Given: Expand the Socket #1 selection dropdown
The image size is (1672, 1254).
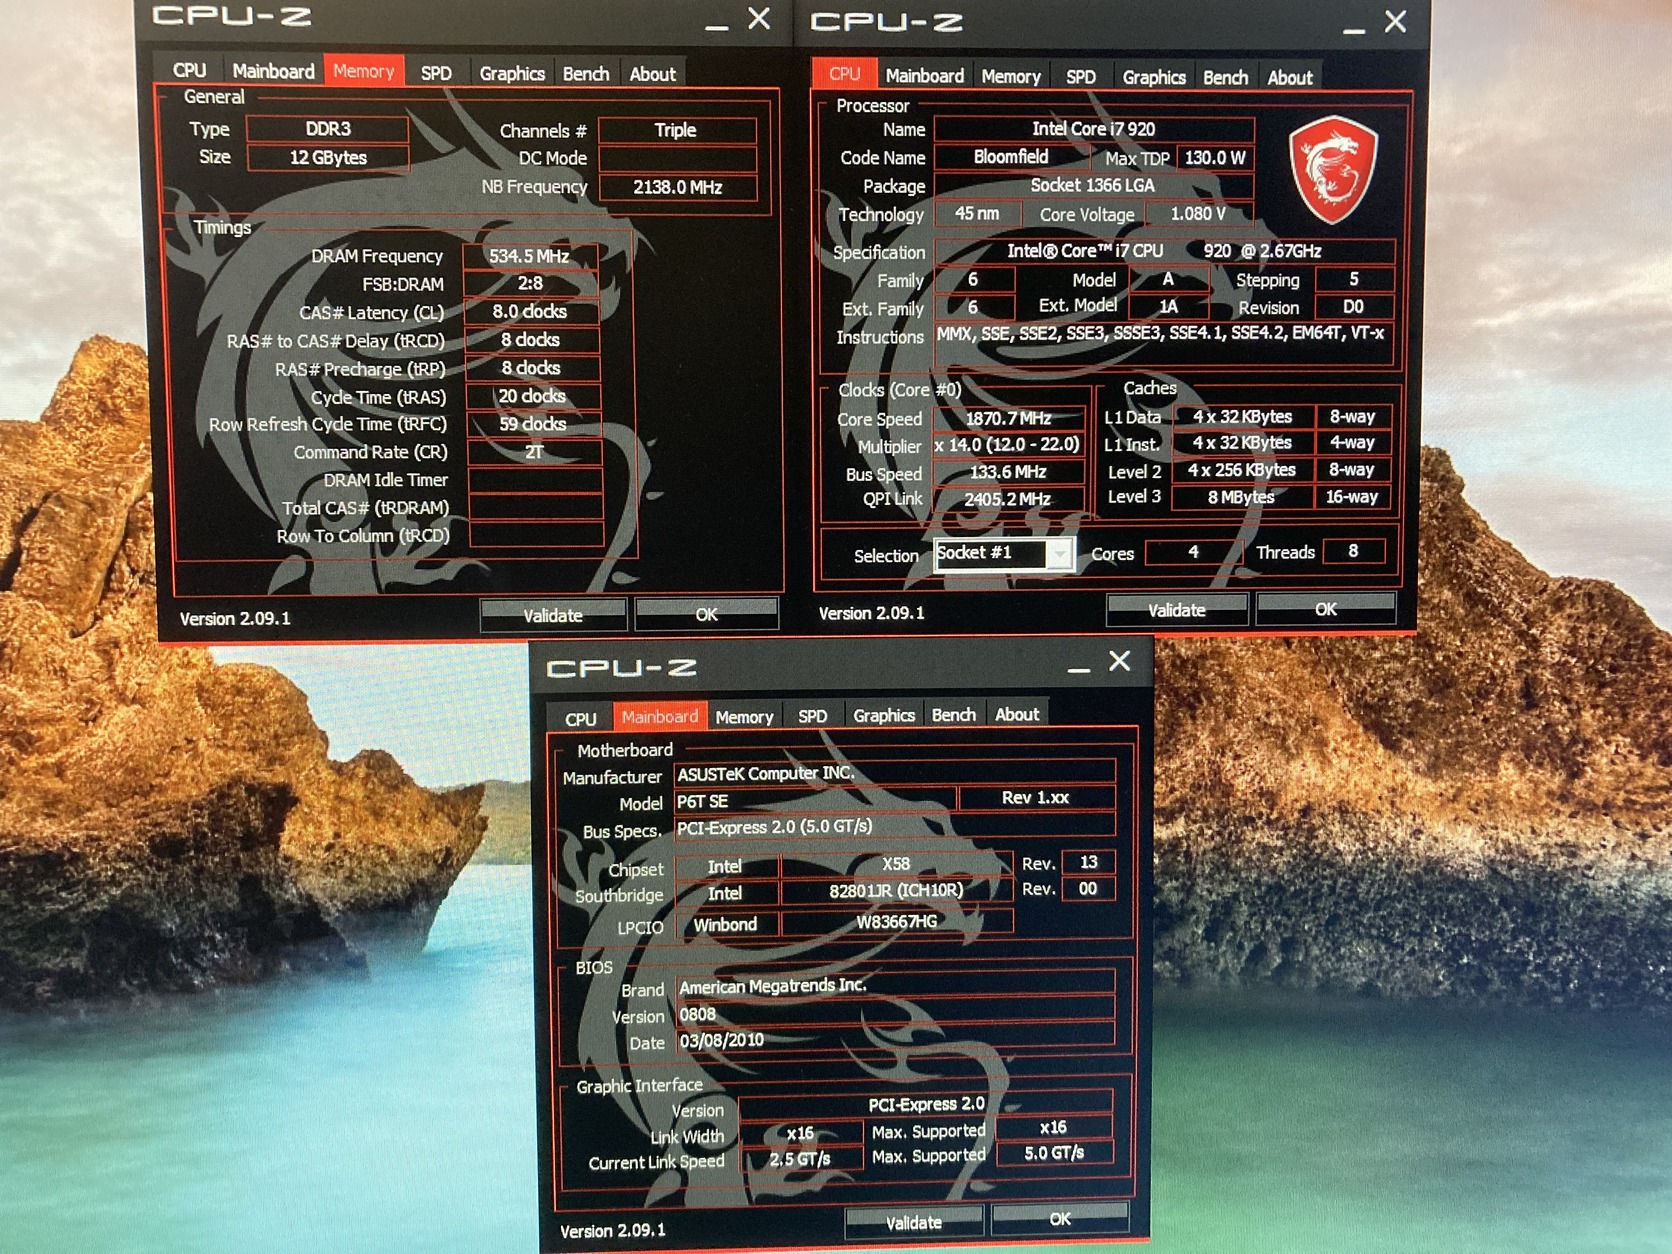Looking at the screenshot, I should point(1059,553).
